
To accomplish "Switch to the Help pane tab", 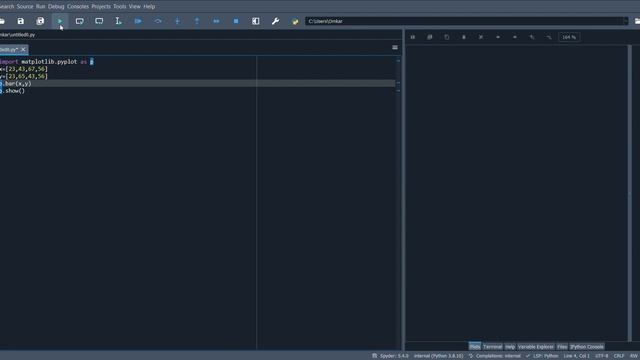I will (510, 347).
